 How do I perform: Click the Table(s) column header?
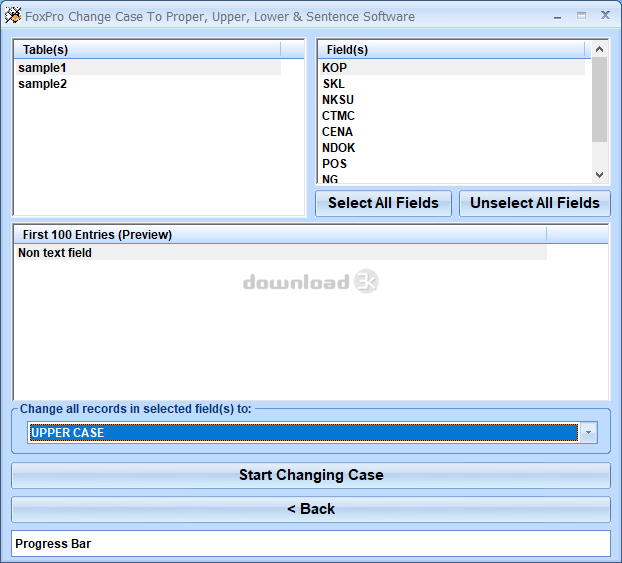point(147,50)
